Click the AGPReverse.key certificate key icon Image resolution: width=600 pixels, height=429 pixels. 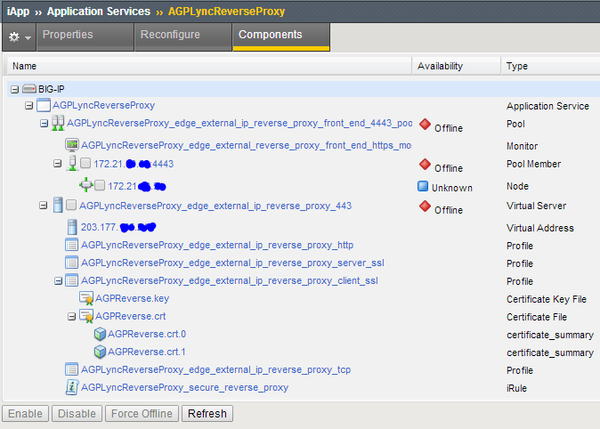click(85, 298)
